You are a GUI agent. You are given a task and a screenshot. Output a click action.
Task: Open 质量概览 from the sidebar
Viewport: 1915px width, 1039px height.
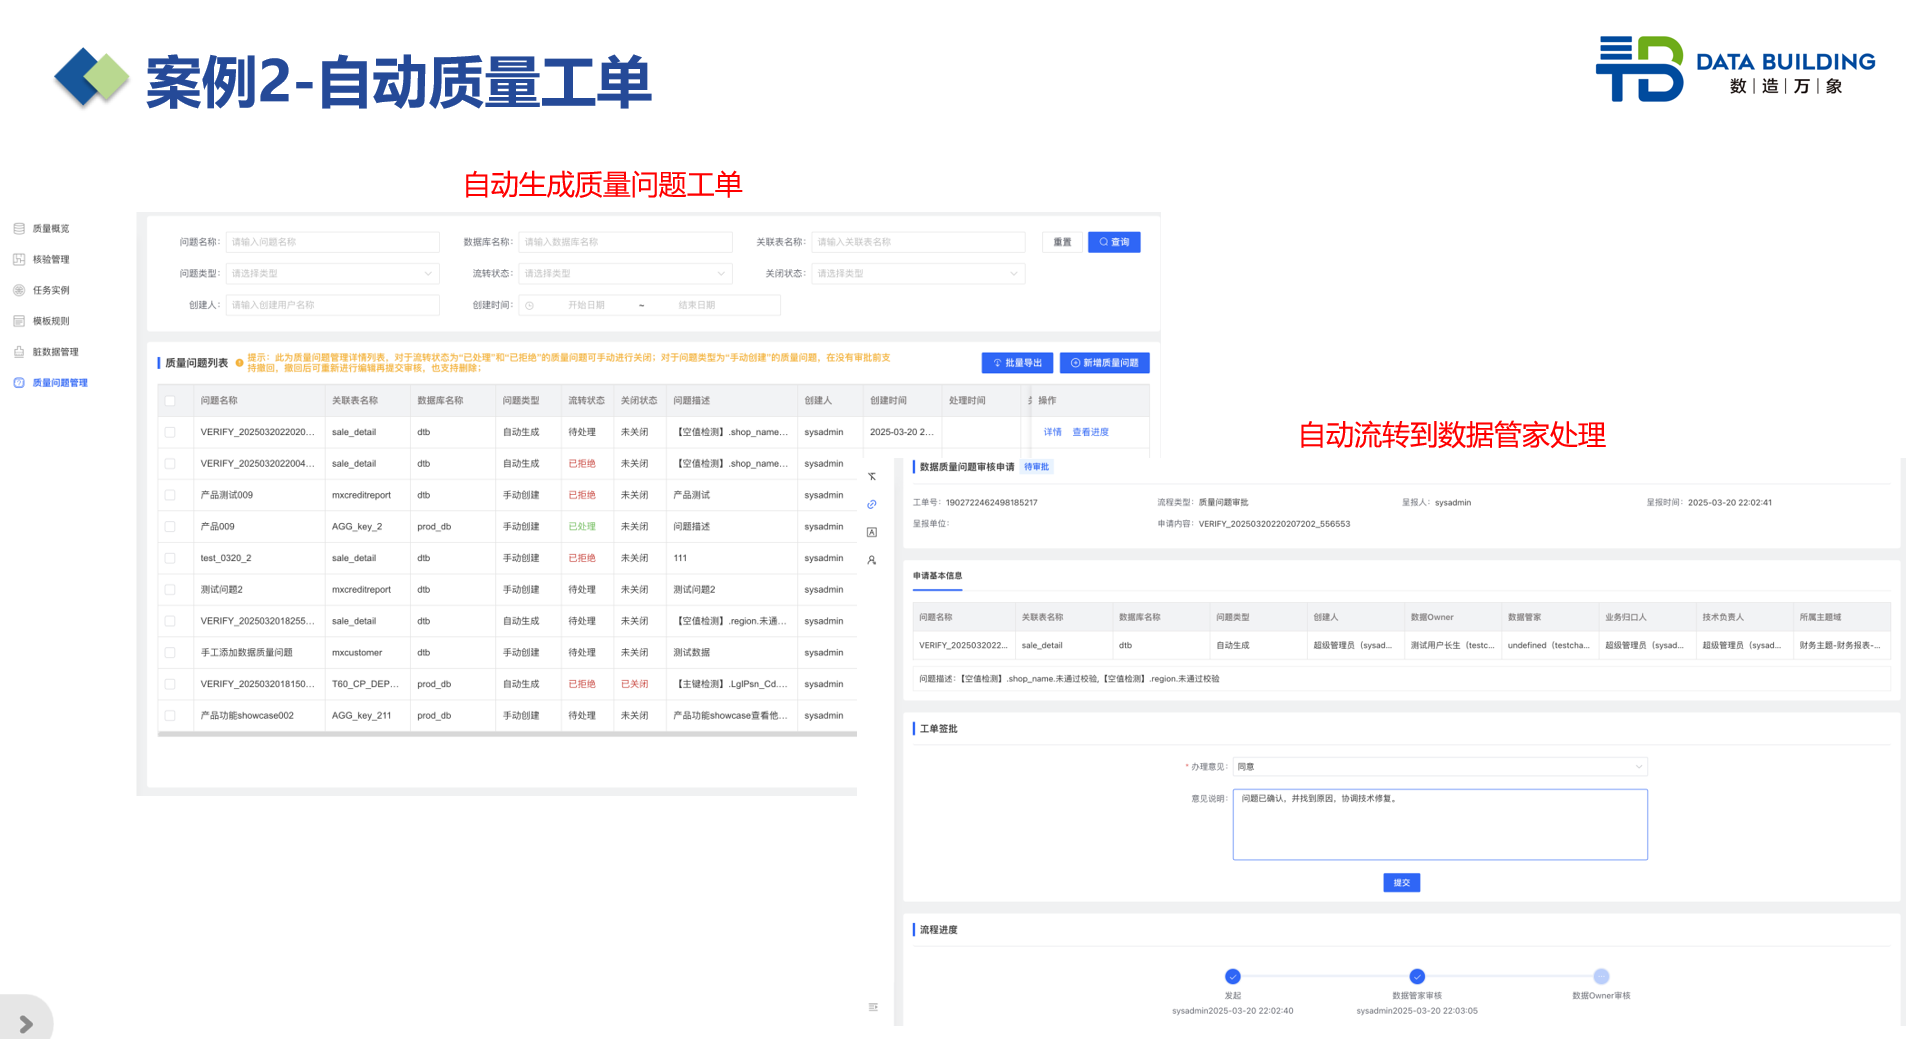[x=50, y=229]
